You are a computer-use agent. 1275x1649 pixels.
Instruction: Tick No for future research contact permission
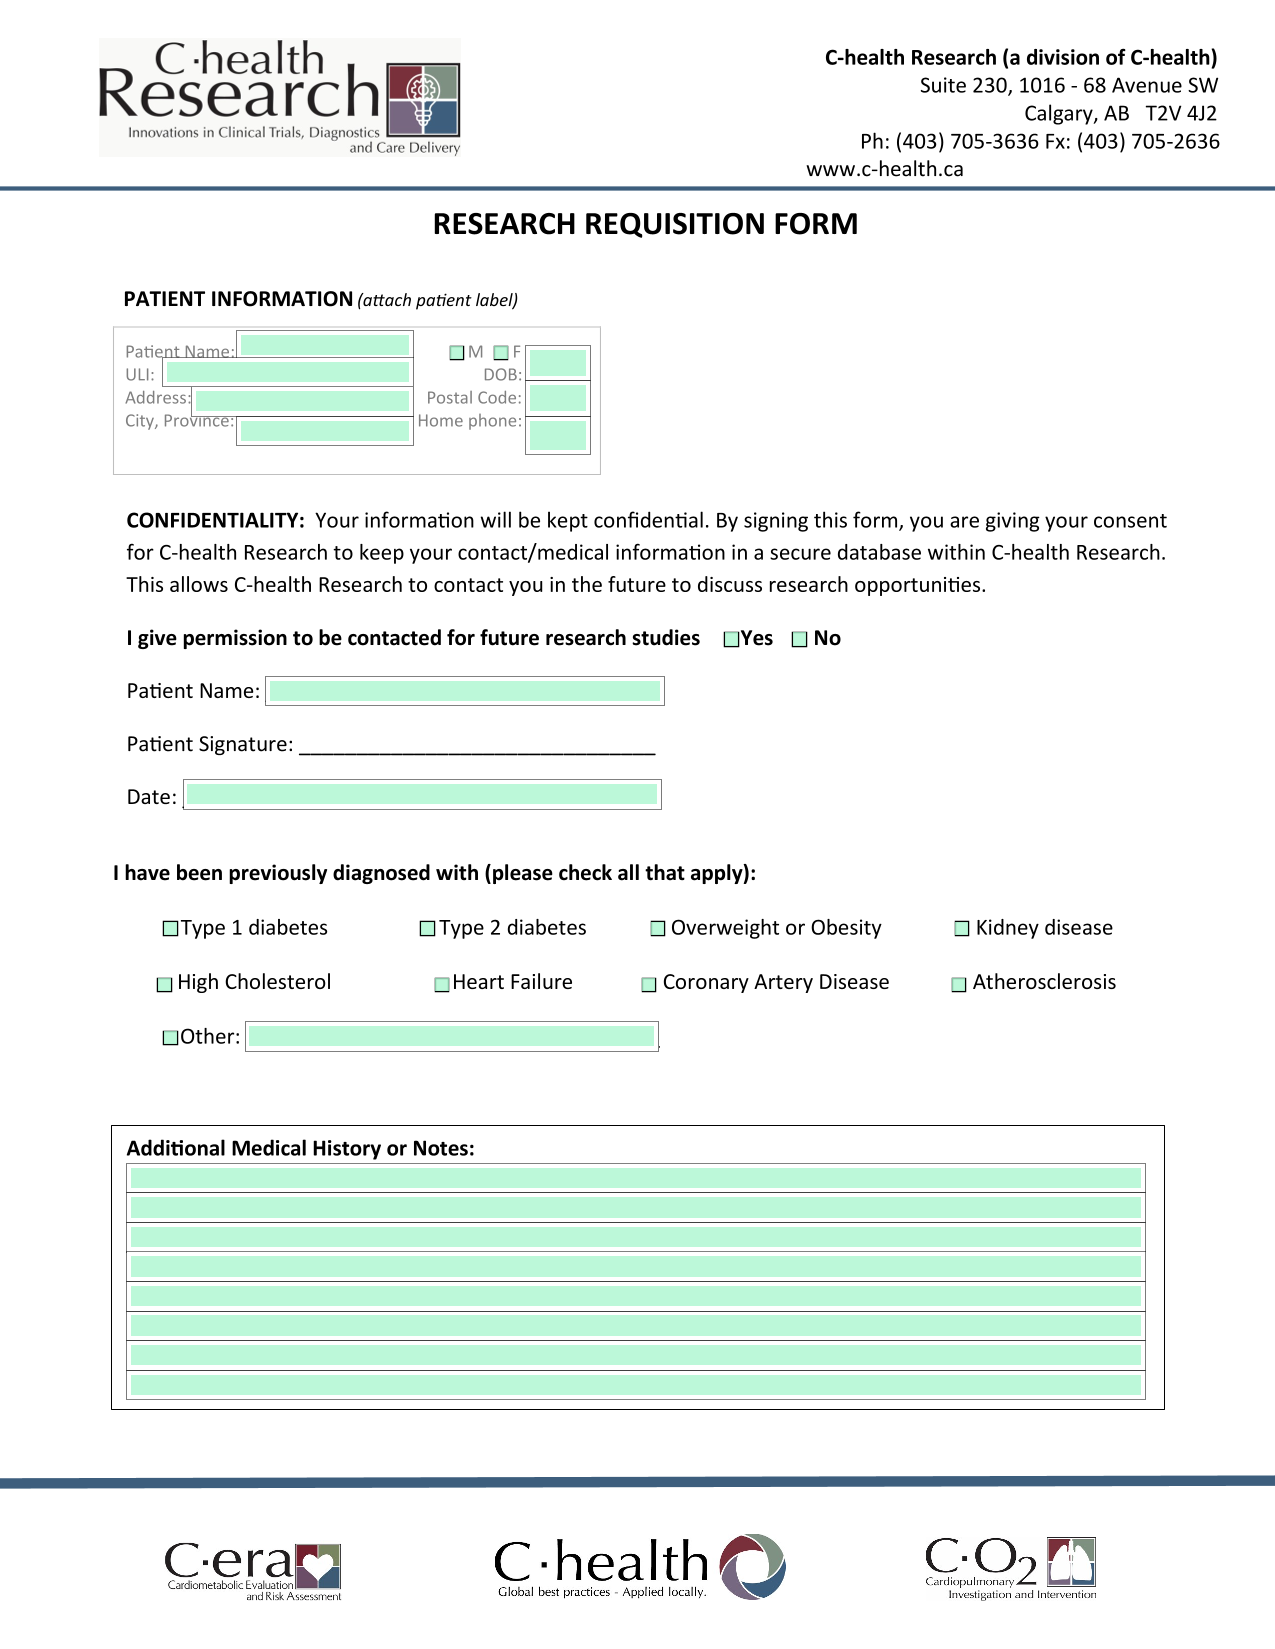[x=799, y=640]
